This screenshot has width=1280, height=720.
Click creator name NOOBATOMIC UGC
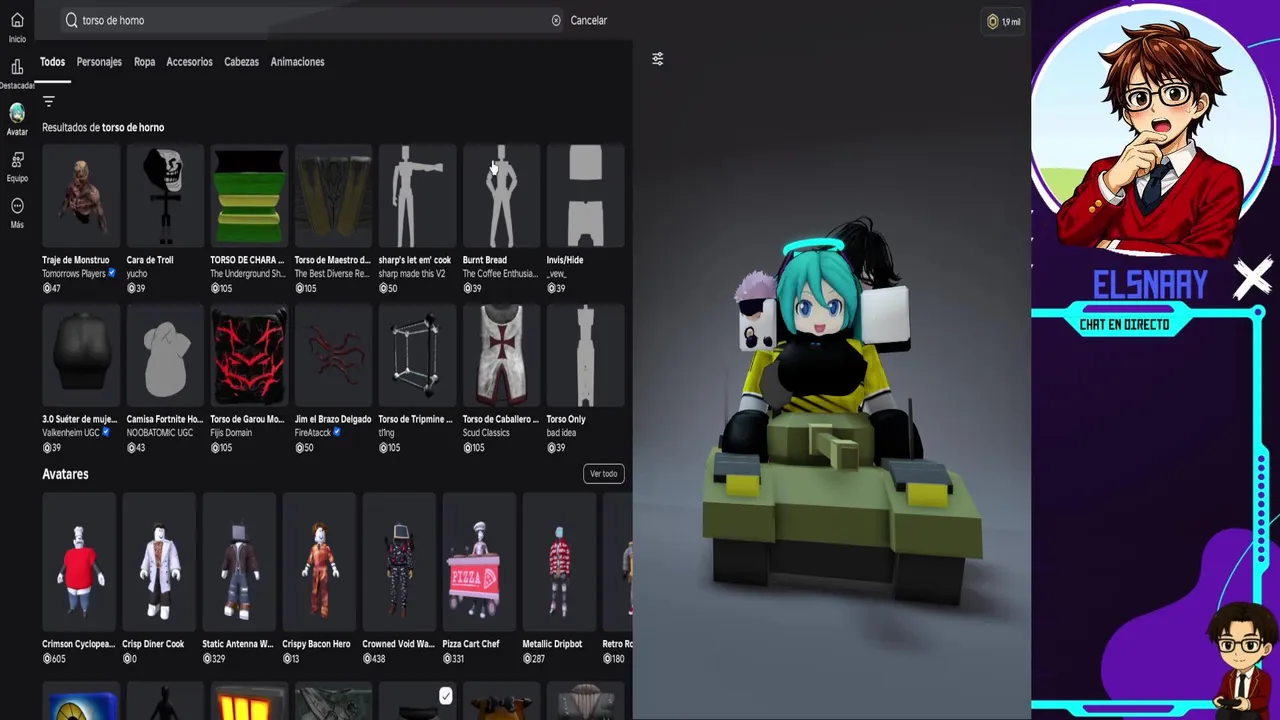pyautogui.click(x=160, y=433)
